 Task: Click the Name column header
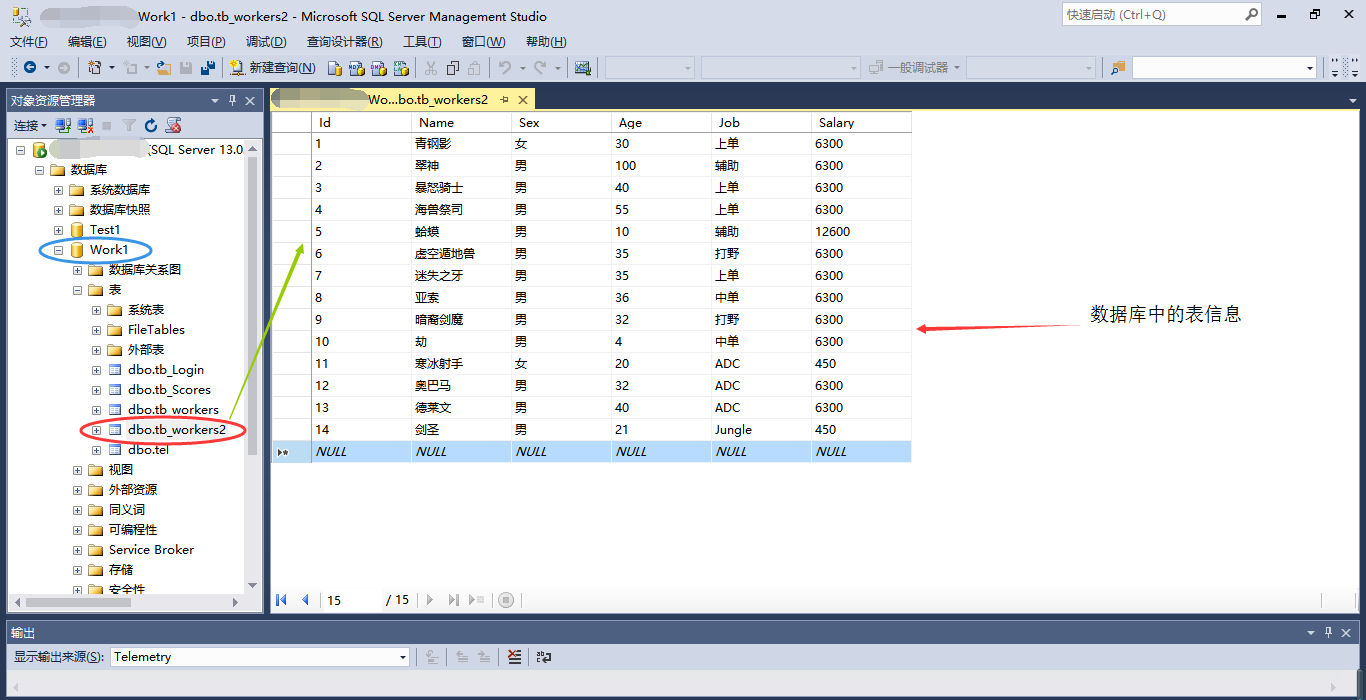pos(461,122)
